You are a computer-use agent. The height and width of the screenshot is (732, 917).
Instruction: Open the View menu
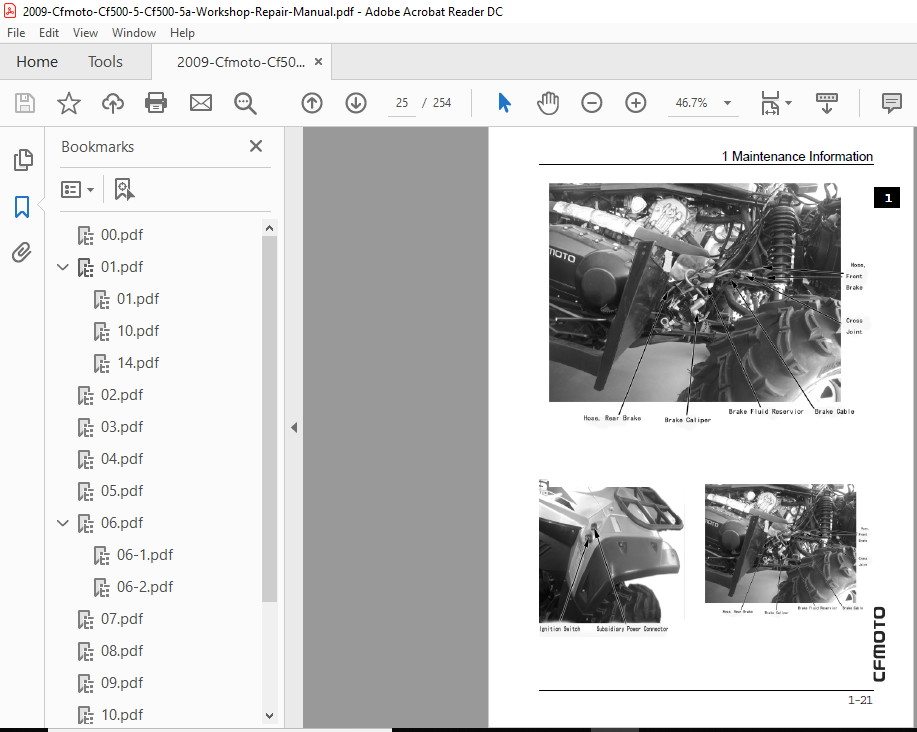point(85,33)
